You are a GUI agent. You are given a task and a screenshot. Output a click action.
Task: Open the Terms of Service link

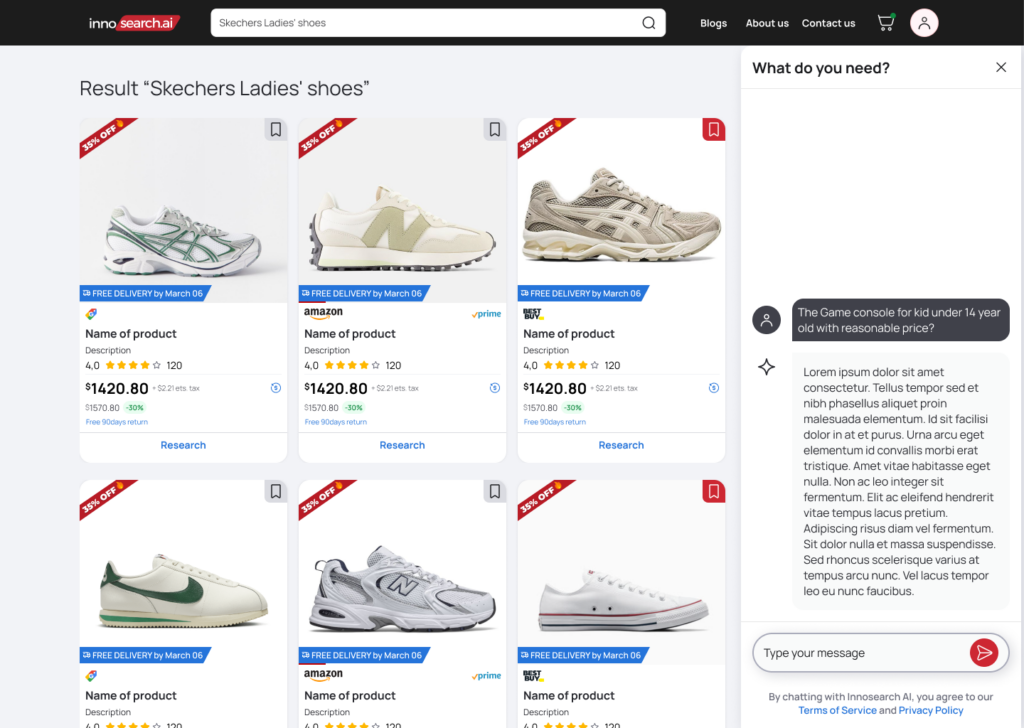(837, 710)
